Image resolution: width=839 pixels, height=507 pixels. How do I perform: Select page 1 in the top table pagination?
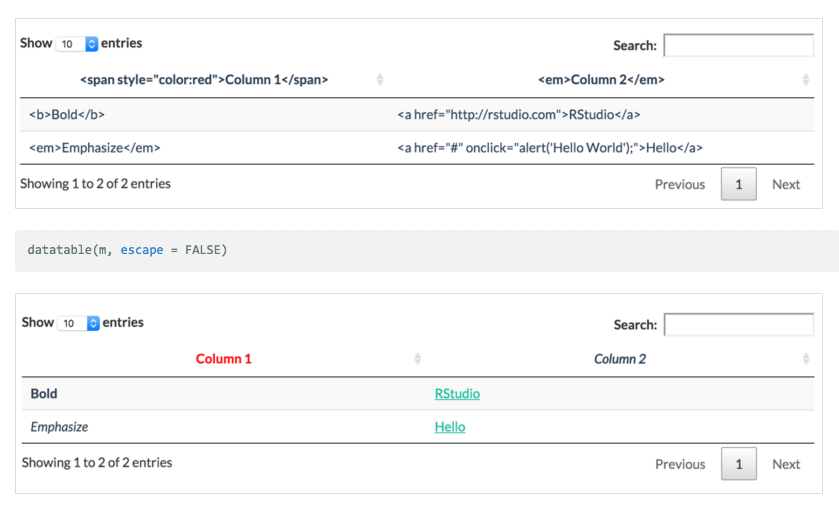(x=738, y=185)
